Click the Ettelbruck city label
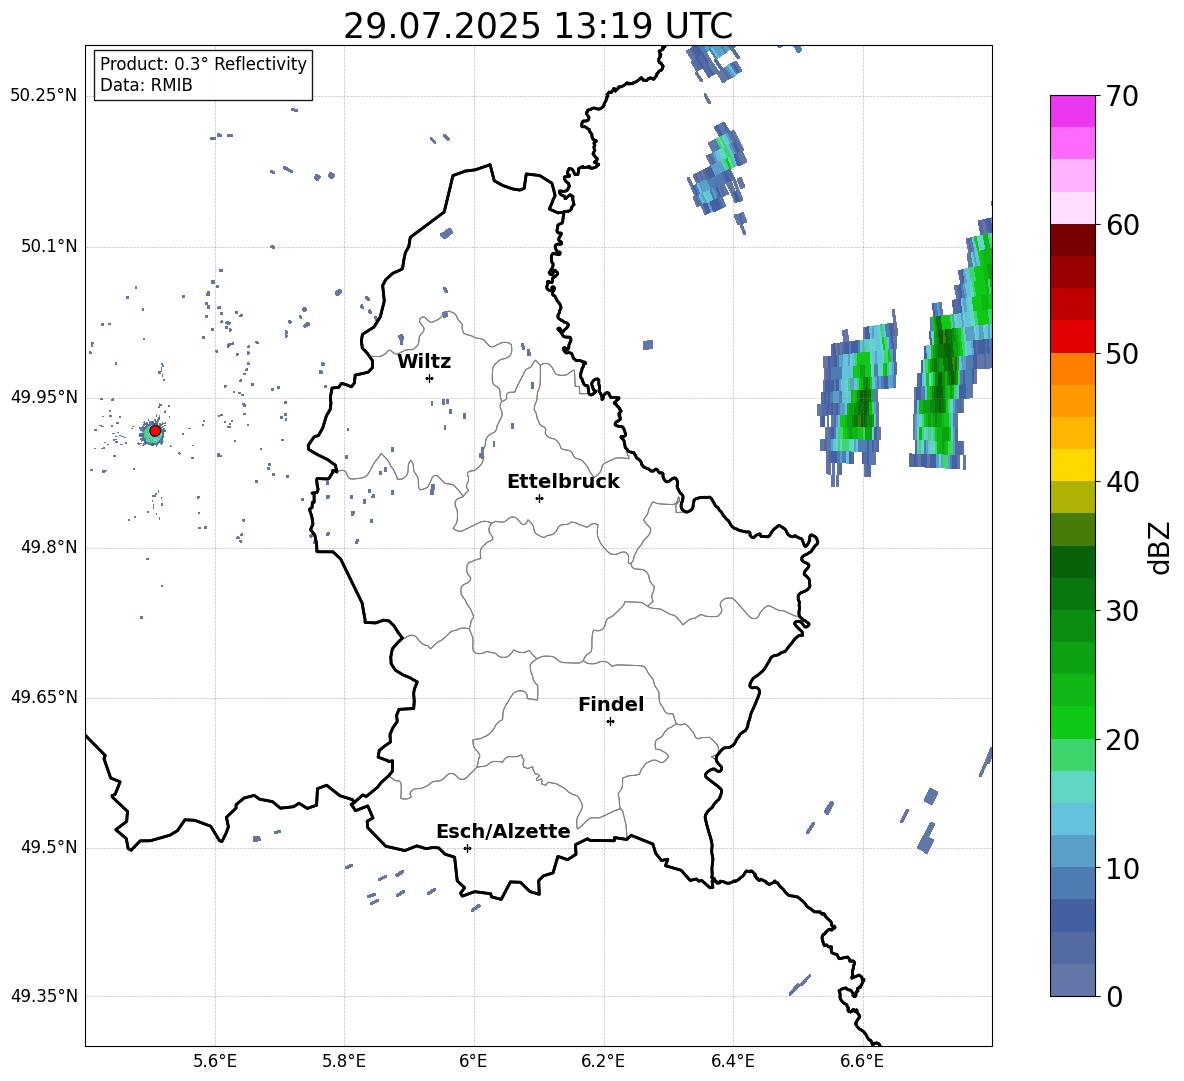 click(563, 482)
